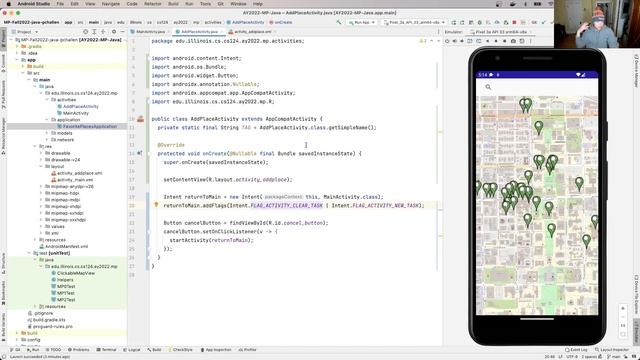Open the Profiler tool window
Viewport: 640px width, 360px height.
(247, 350)
